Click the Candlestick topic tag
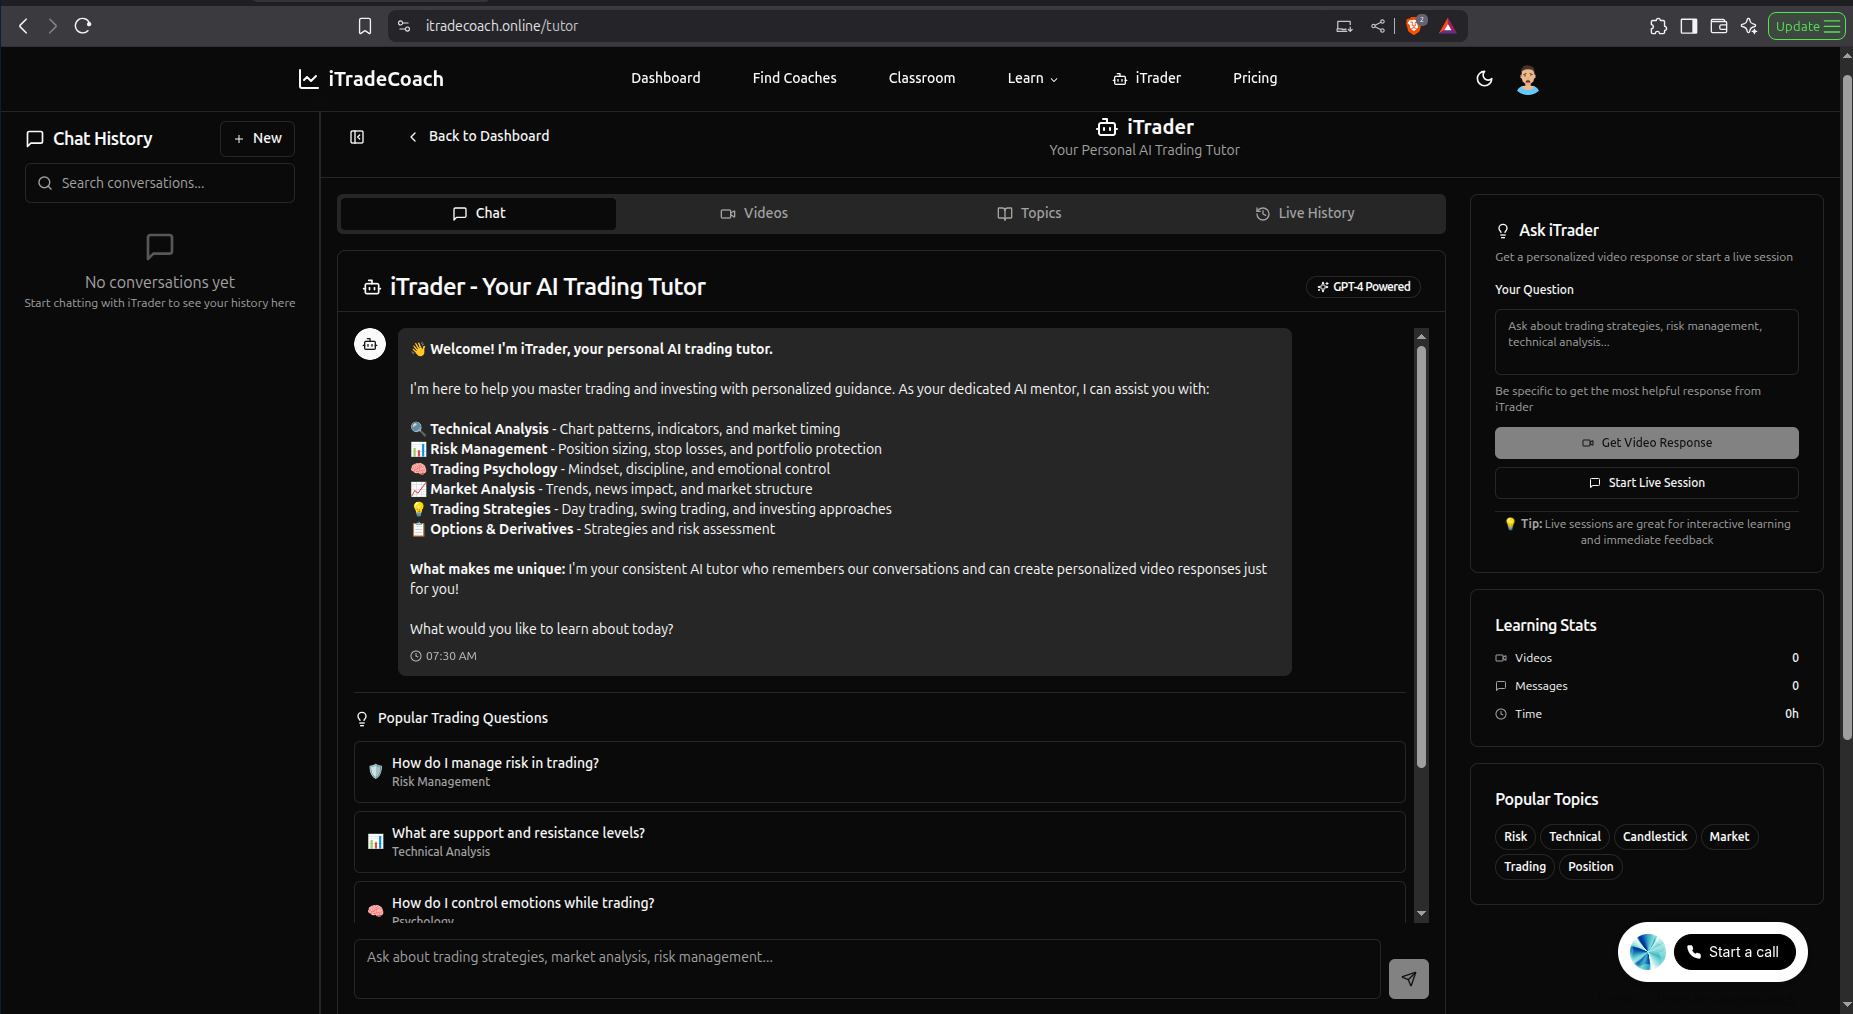The image size is (1853, 1014). point(1655,837)
